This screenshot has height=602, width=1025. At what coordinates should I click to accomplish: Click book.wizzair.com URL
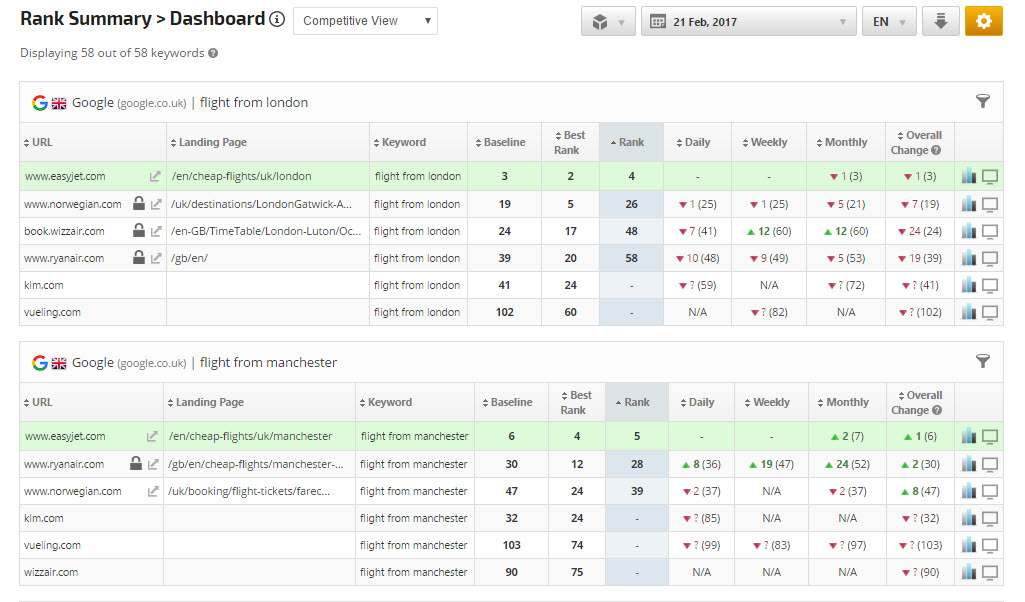(x=64, y=231)
